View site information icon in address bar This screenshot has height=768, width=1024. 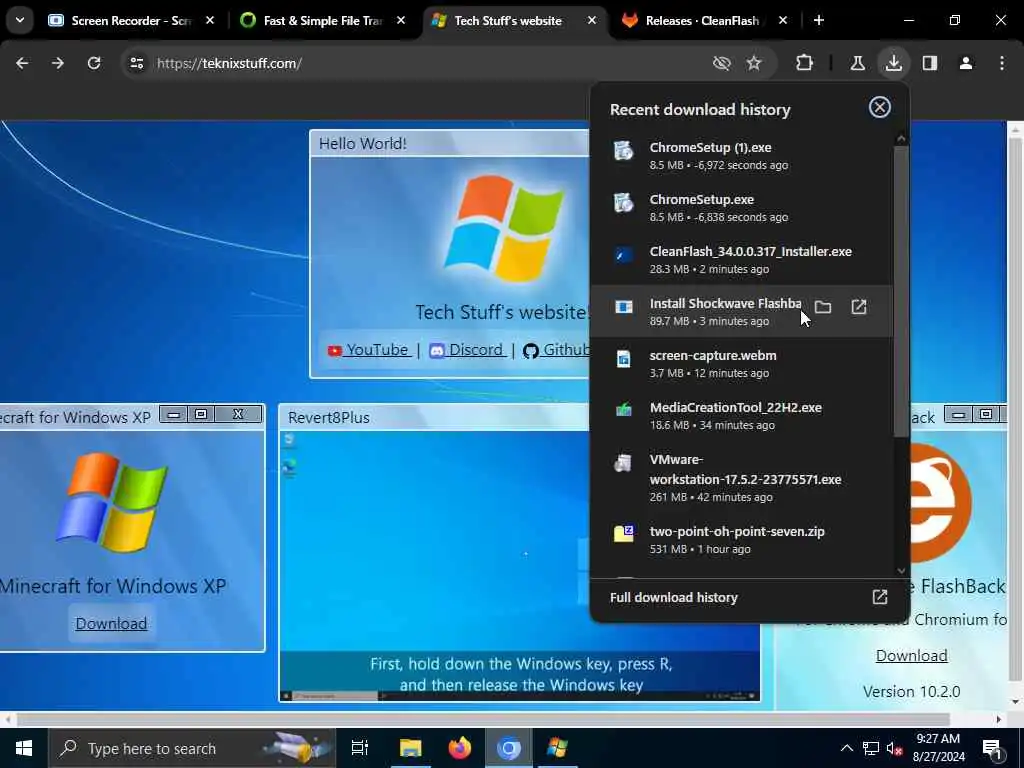click(x=136, y=63)
